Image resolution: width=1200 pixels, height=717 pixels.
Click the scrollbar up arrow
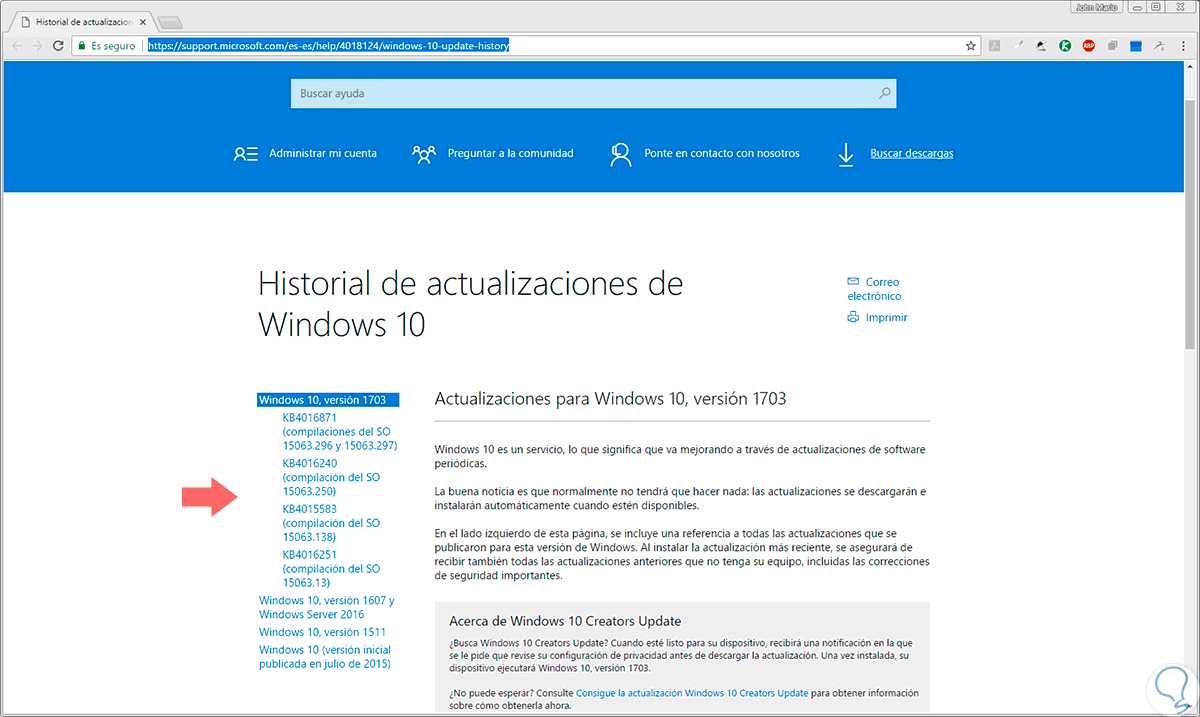[1190, 66]
